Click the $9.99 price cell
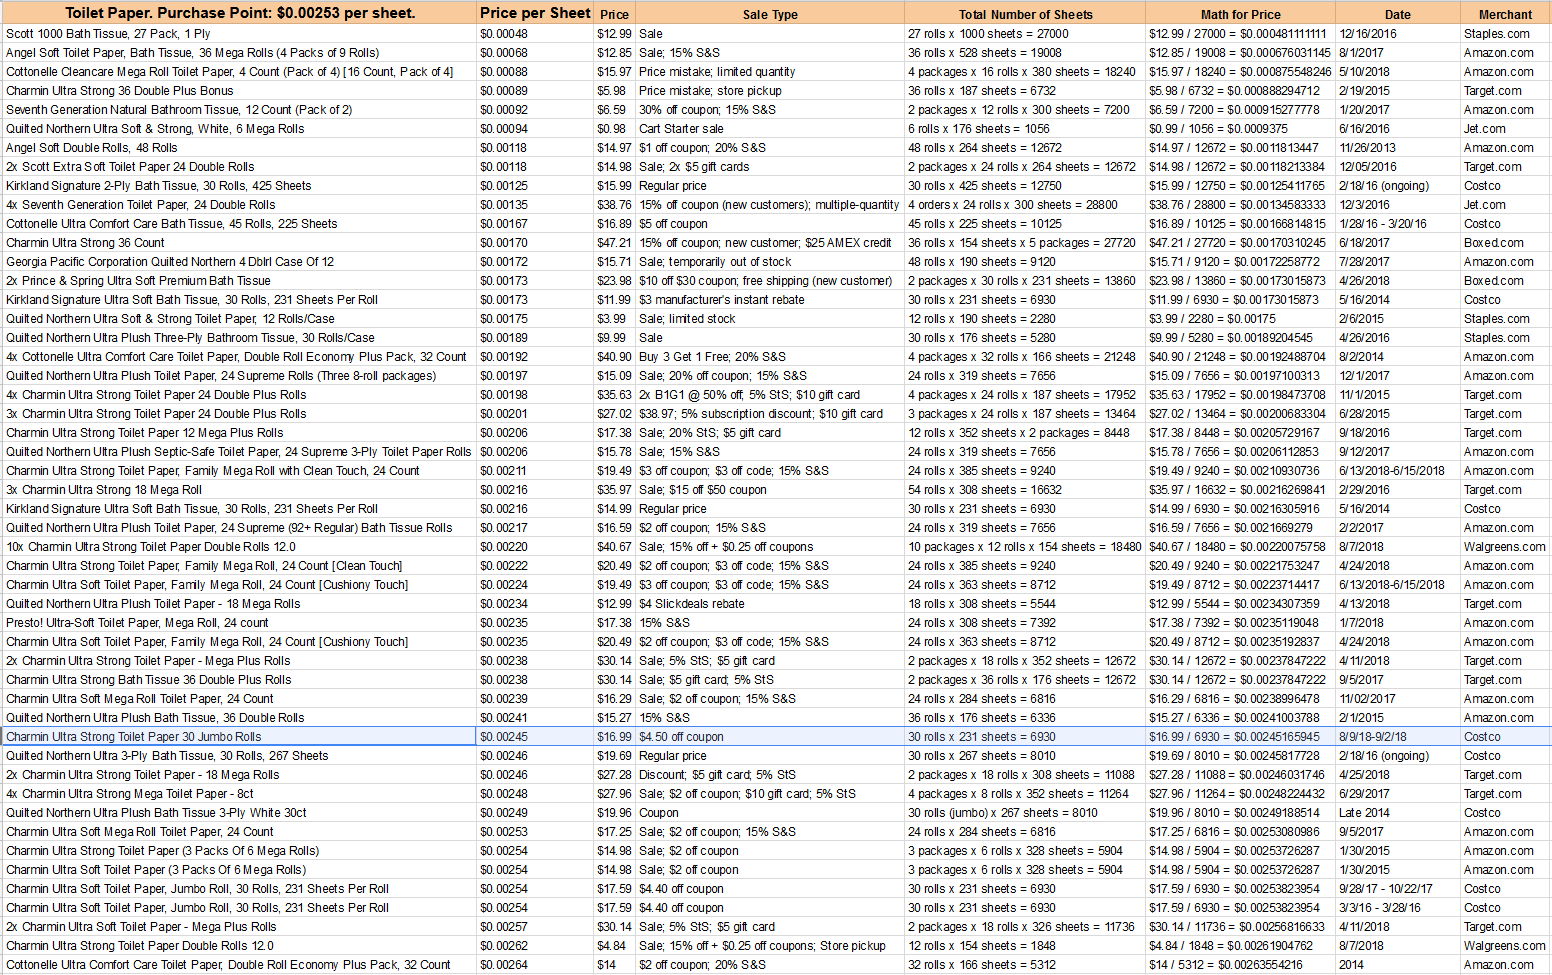This screenshot has height=975, width=1552. 612,337
